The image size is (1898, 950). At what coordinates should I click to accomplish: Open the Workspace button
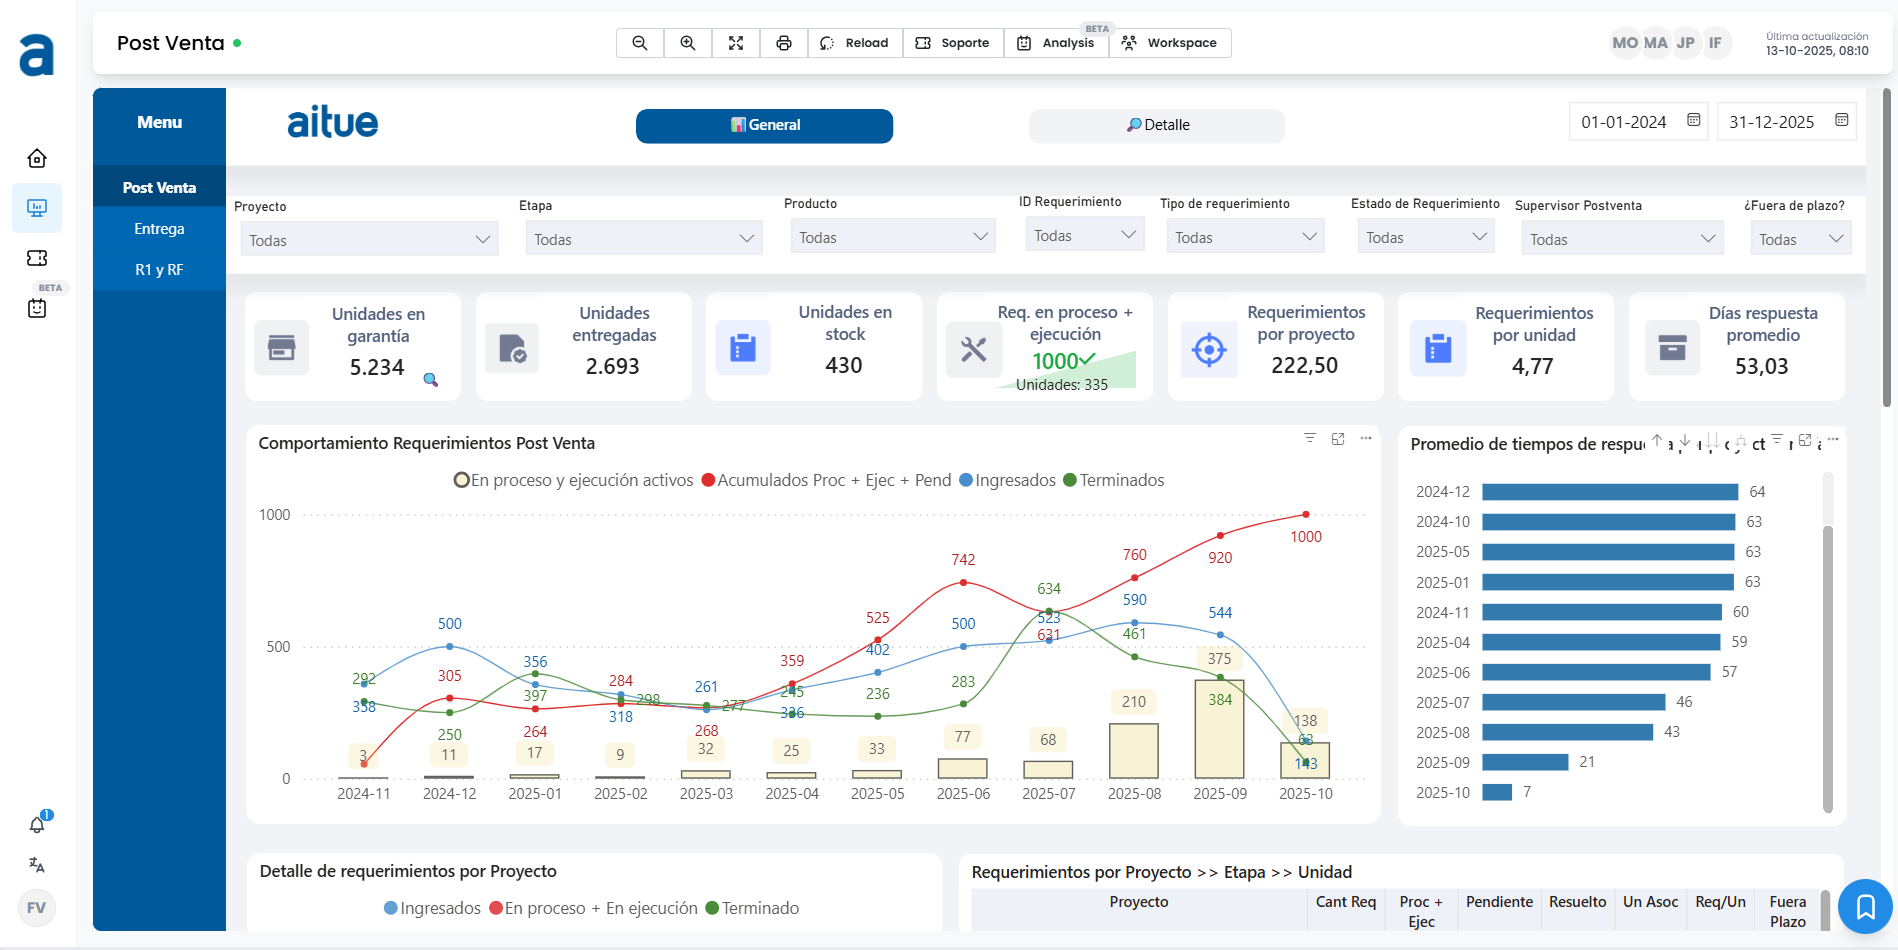pos(1170,43)
